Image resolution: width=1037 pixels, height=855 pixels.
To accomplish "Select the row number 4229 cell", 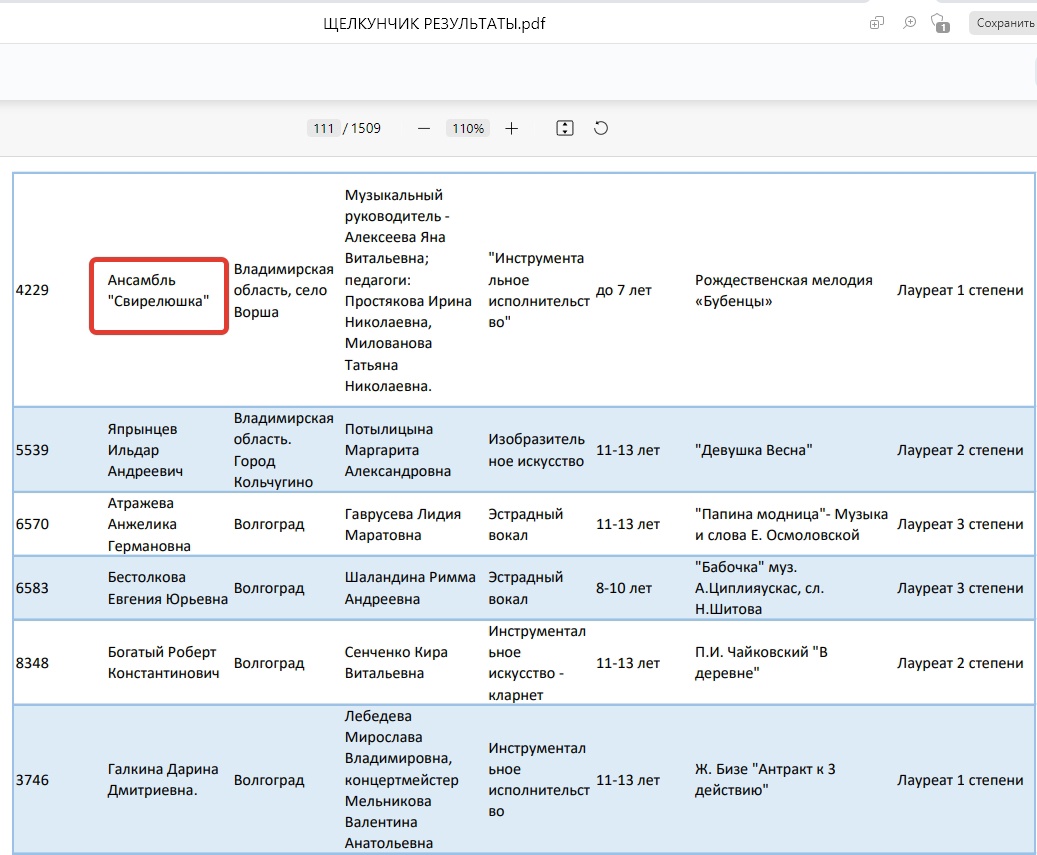I will point(32,290).
